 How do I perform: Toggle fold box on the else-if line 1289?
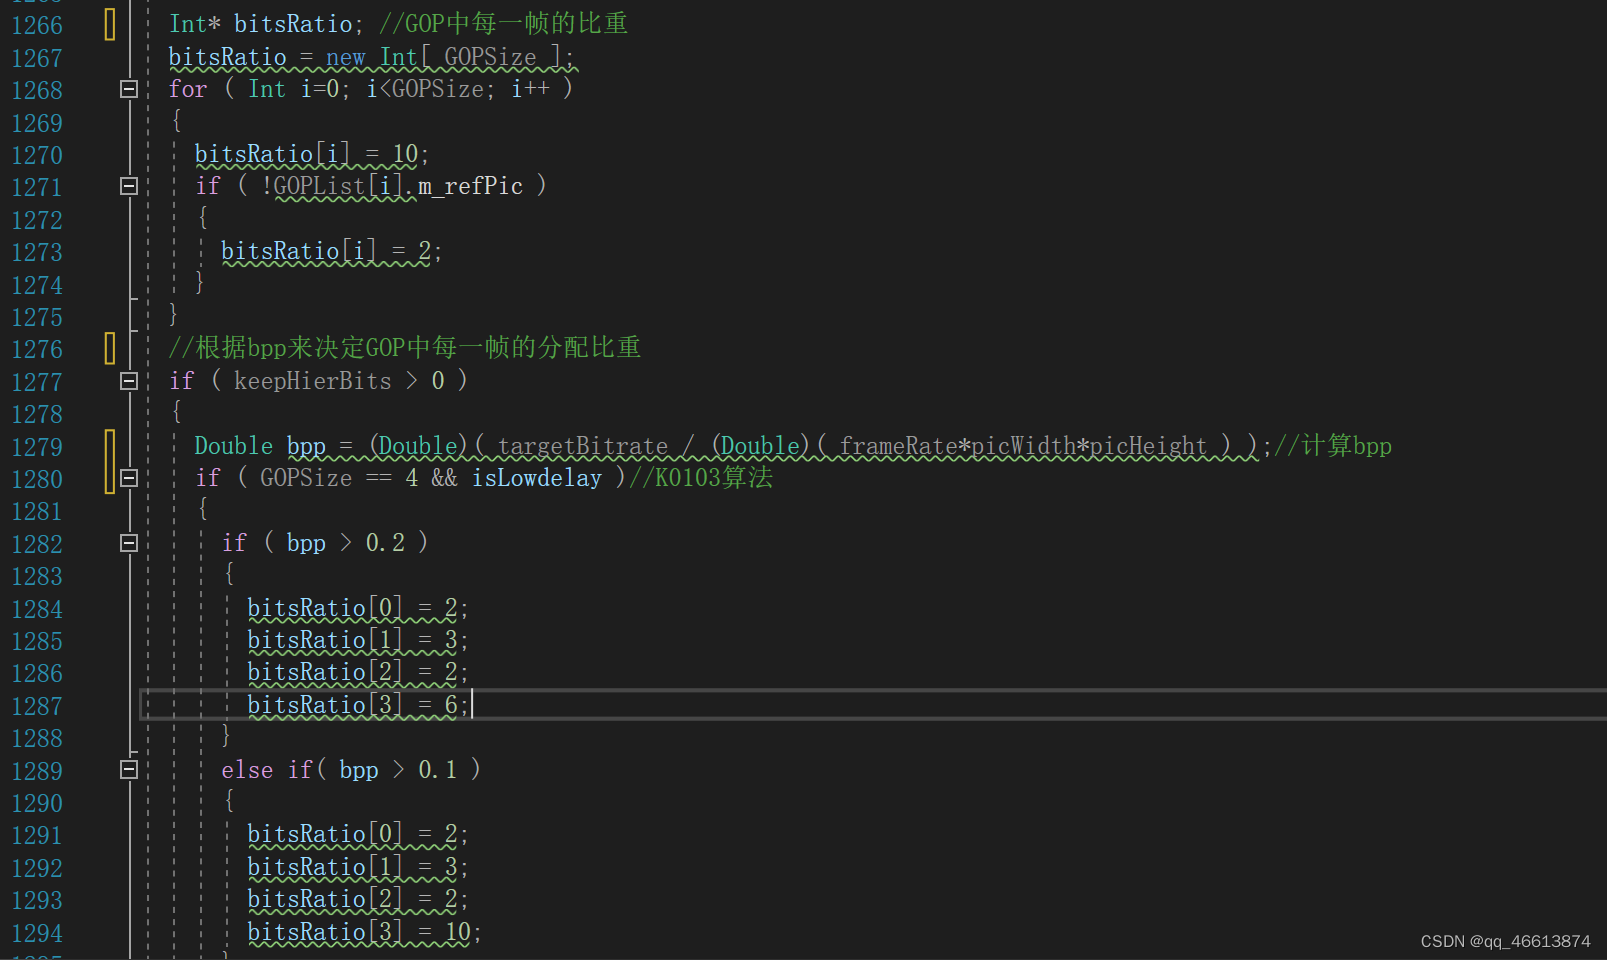coord(128,770)
